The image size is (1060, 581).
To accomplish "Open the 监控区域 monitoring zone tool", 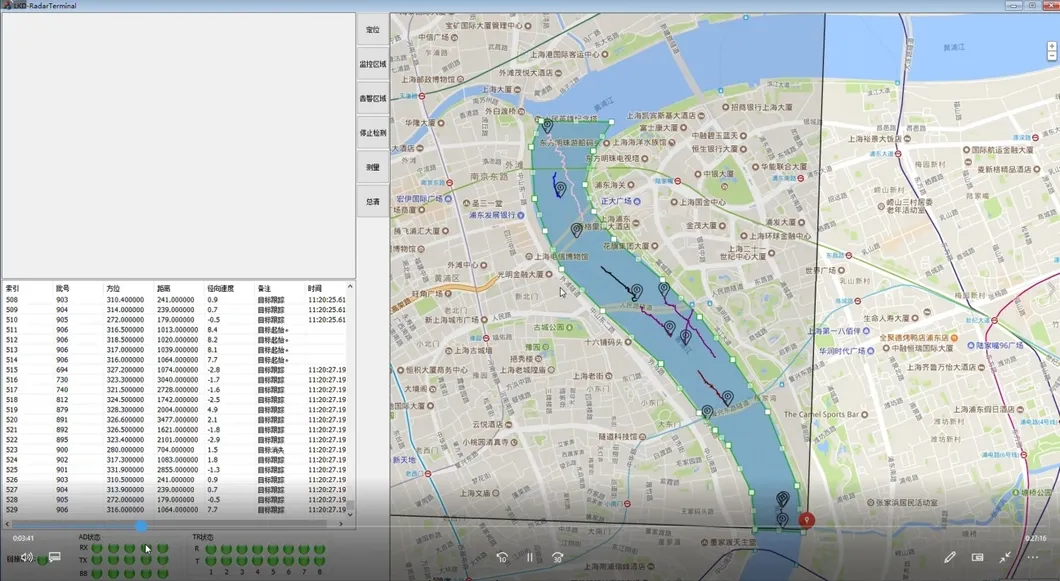I will pos(372,64).
